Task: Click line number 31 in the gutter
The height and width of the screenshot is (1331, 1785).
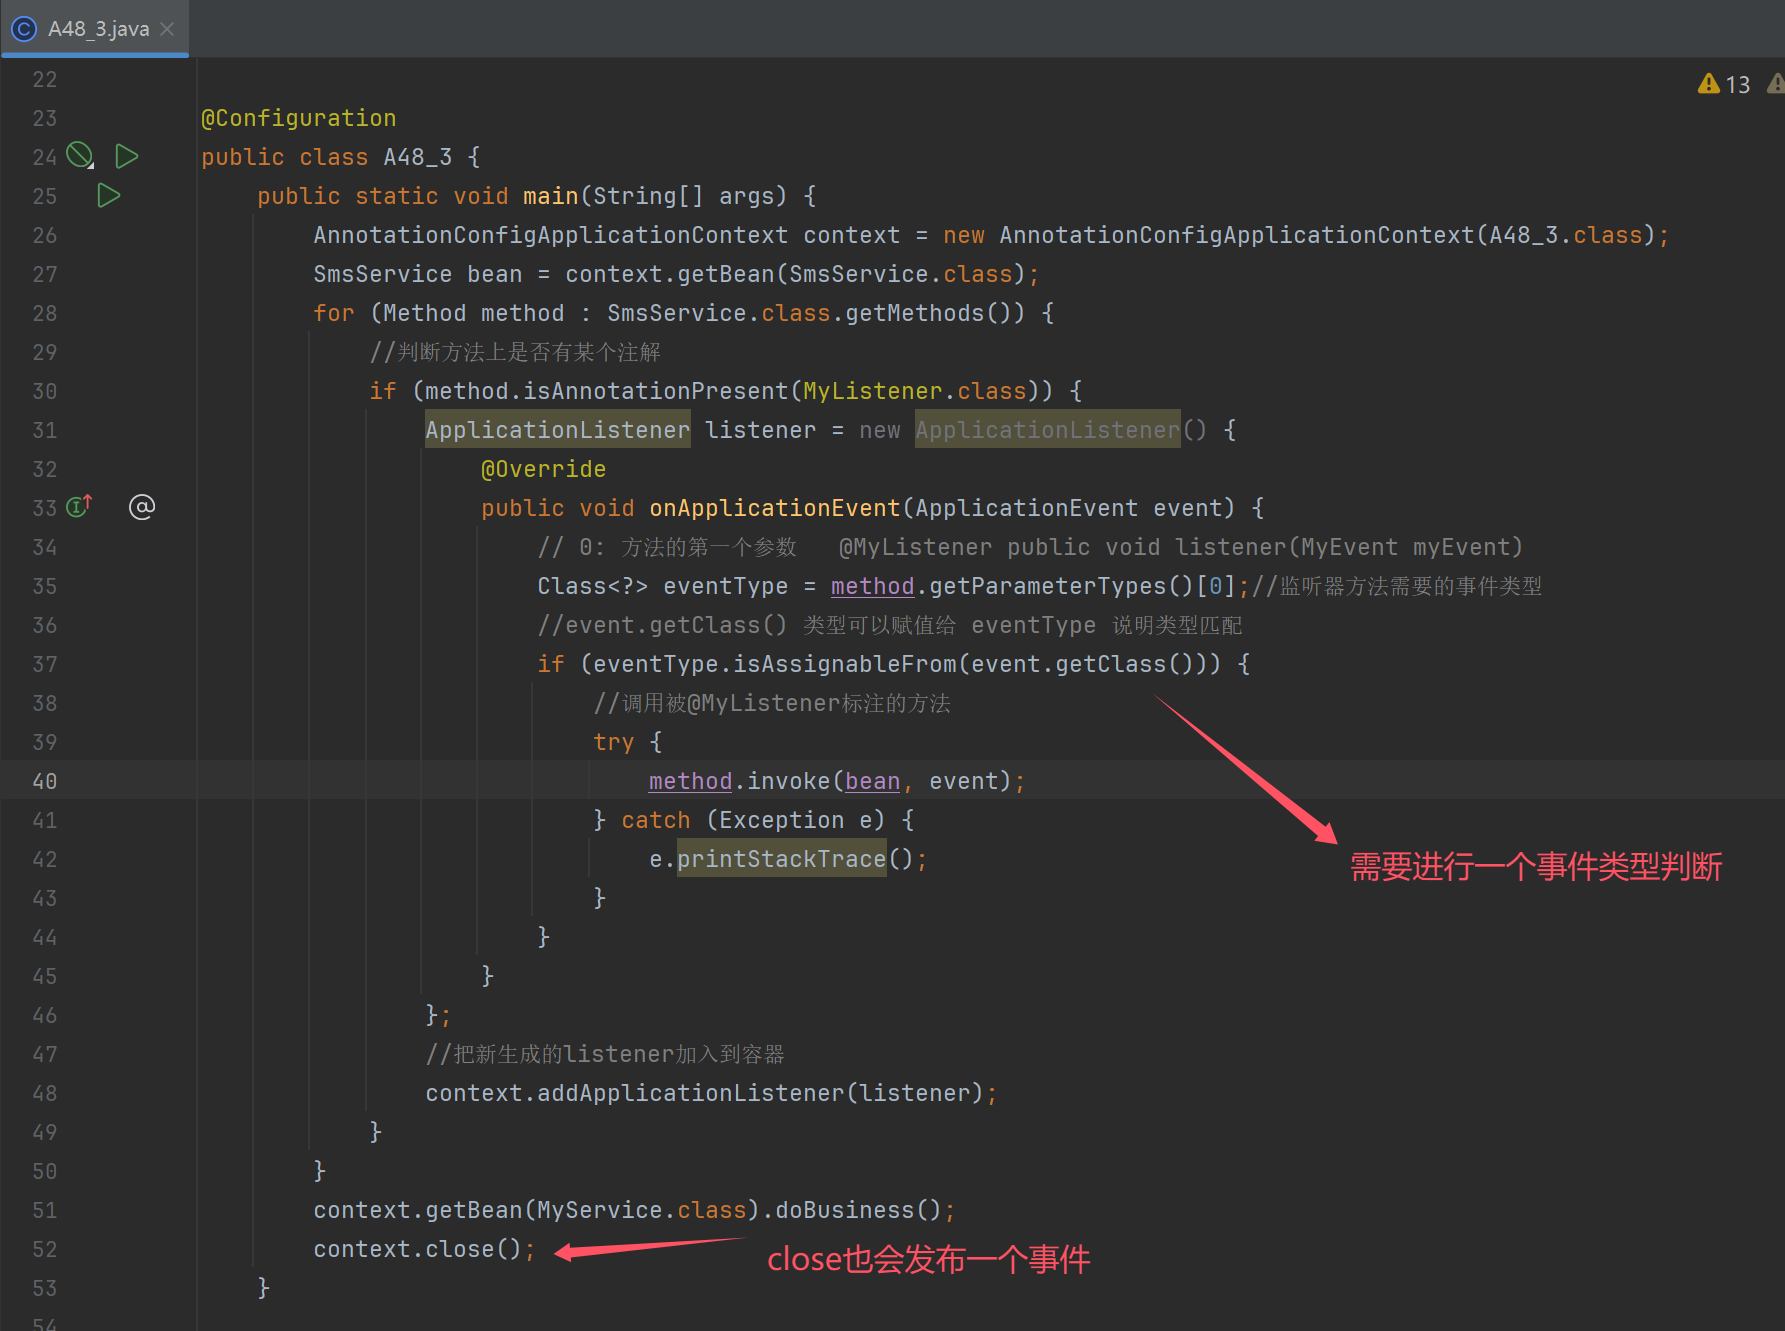Action: point(44,430)
